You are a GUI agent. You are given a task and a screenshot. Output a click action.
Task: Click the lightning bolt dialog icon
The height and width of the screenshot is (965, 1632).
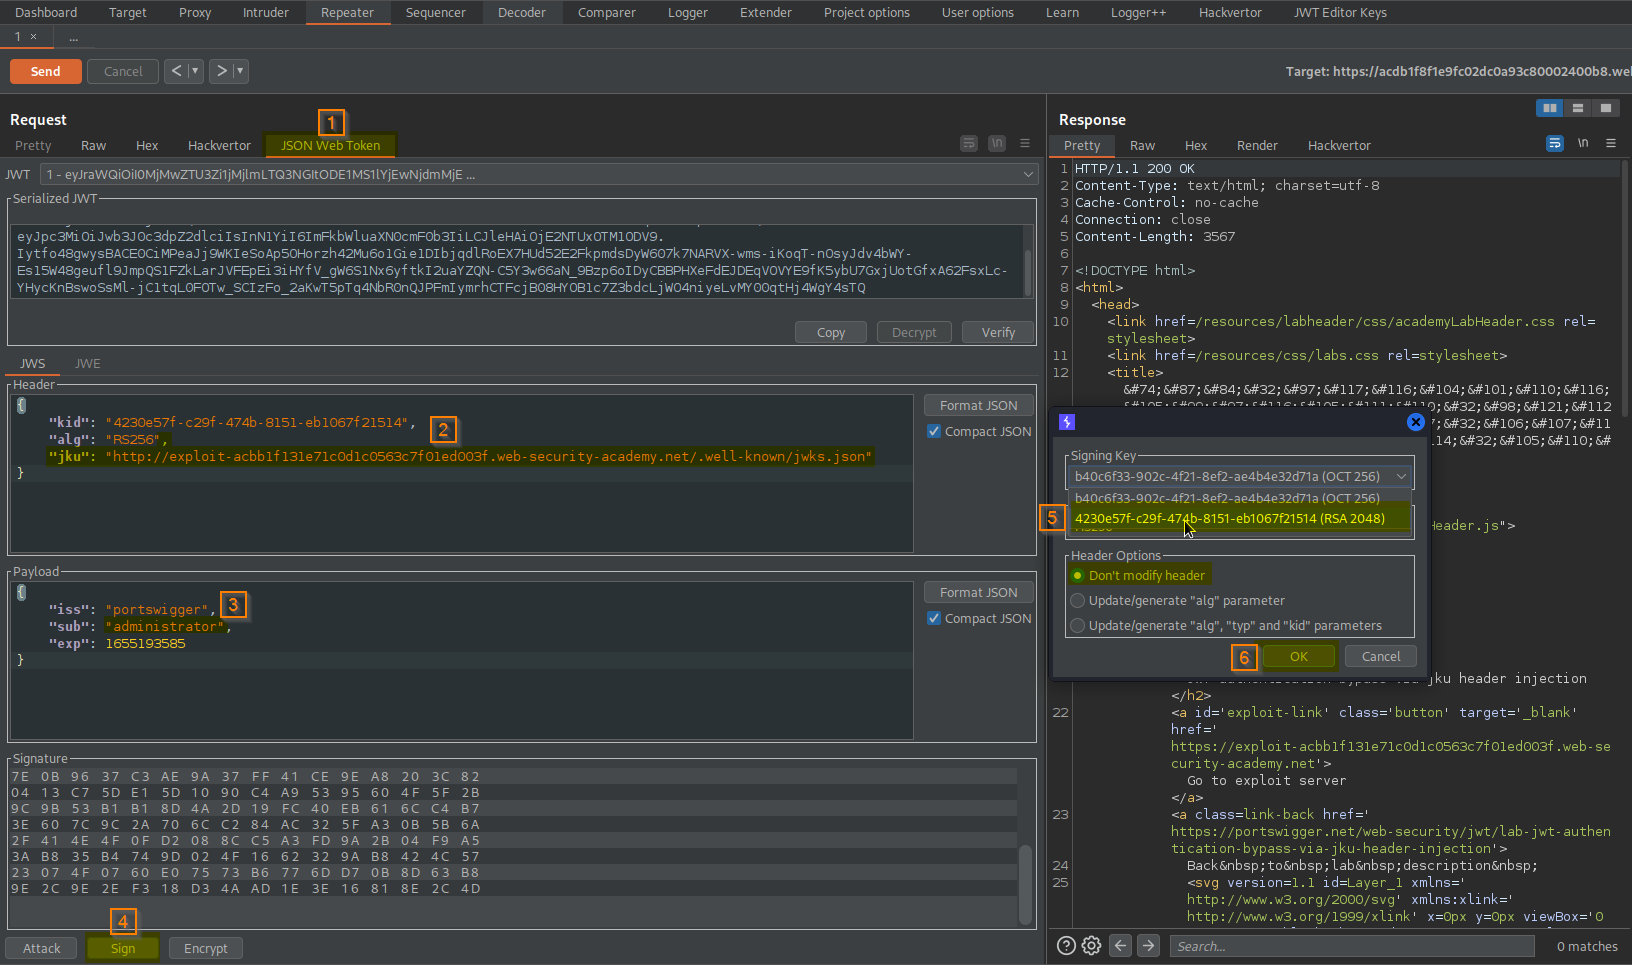coord(1067,422)
